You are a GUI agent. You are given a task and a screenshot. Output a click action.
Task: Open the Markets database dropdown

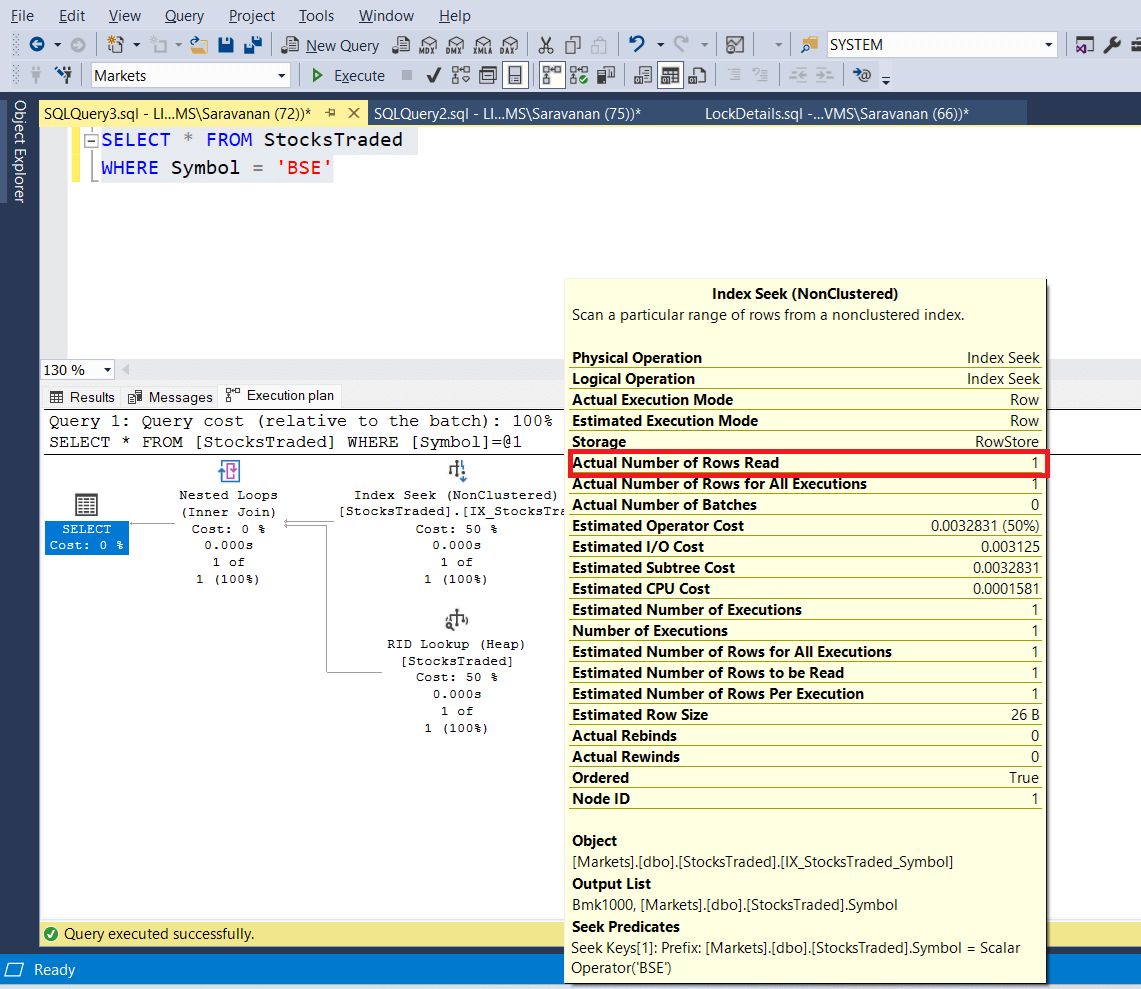point(281,76)
